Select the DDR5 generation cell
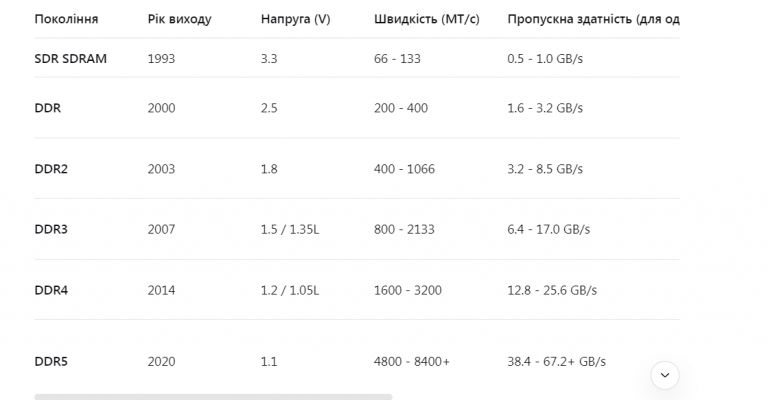 pos(51,361)
